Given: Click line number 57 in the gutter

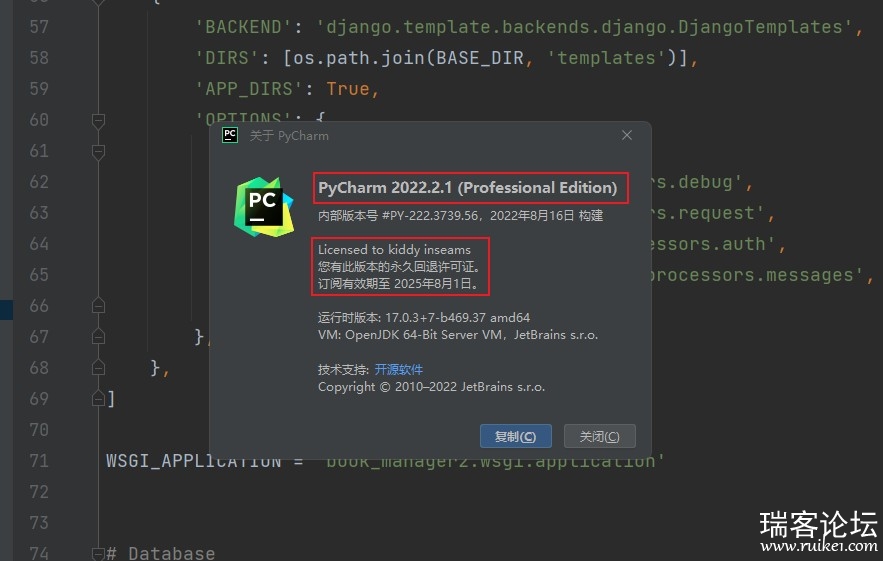Looking at the screenshot, I should coord(39,27).
